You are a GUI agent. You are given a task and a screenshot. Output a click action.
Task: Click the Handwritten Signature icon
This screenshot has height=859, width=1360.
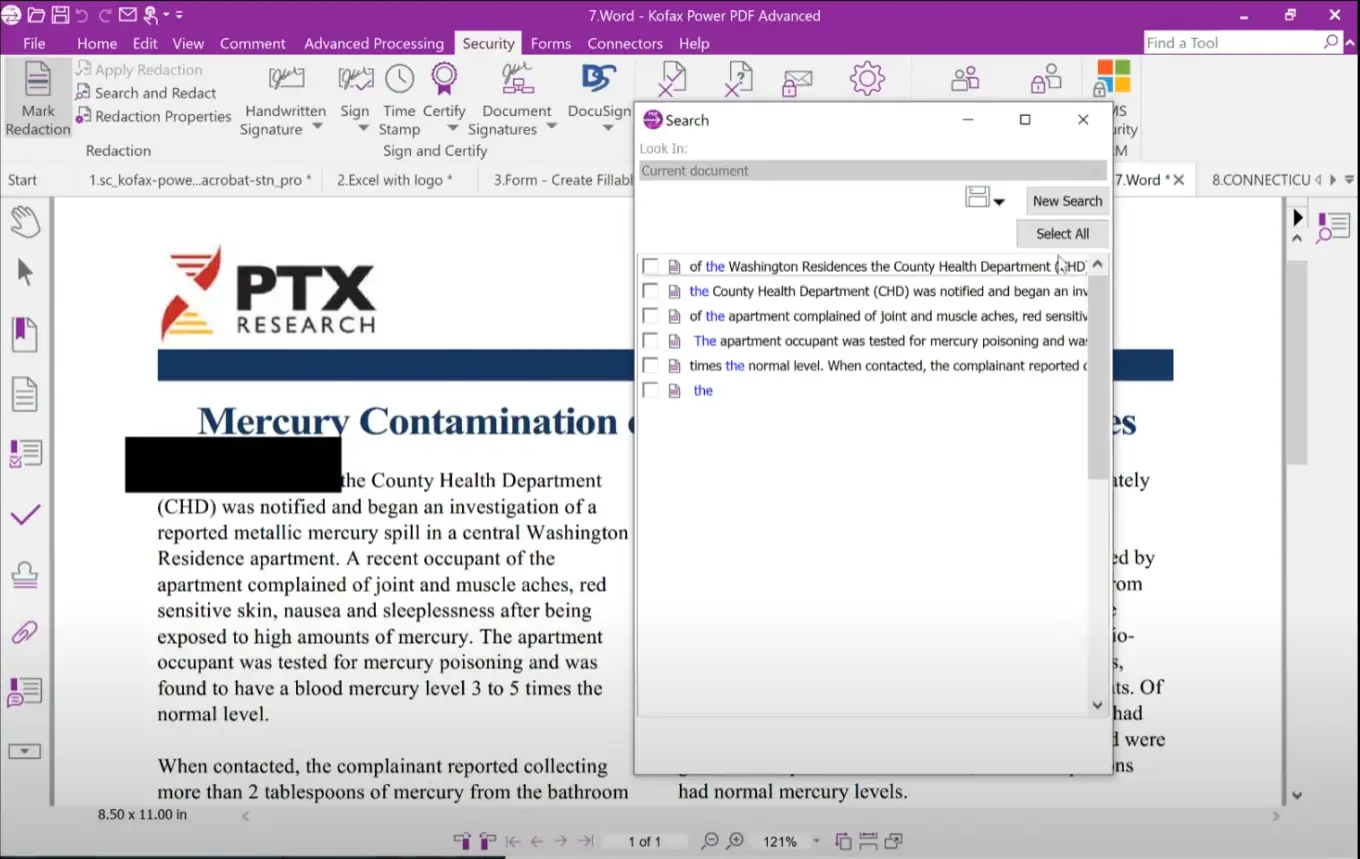286,80
